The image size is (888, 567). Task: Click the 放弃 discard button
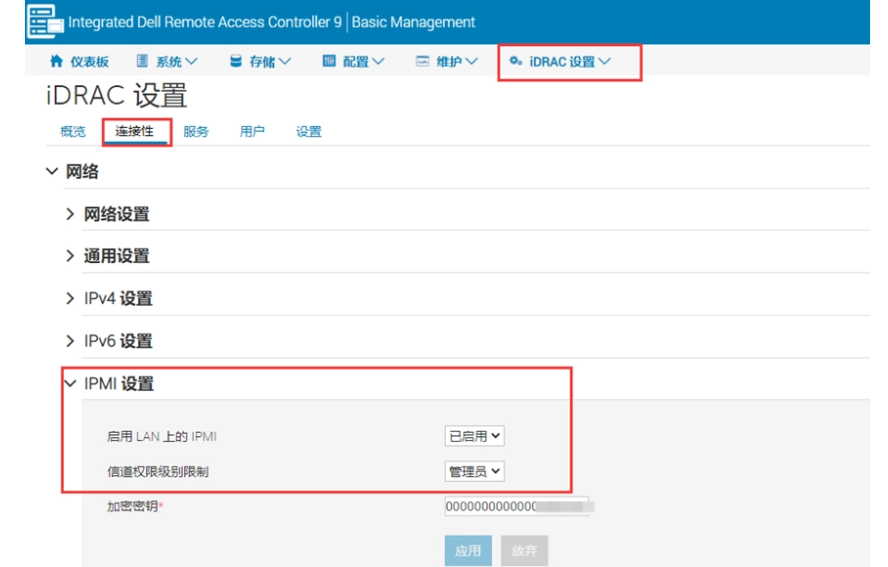click(x=524, y=551)
